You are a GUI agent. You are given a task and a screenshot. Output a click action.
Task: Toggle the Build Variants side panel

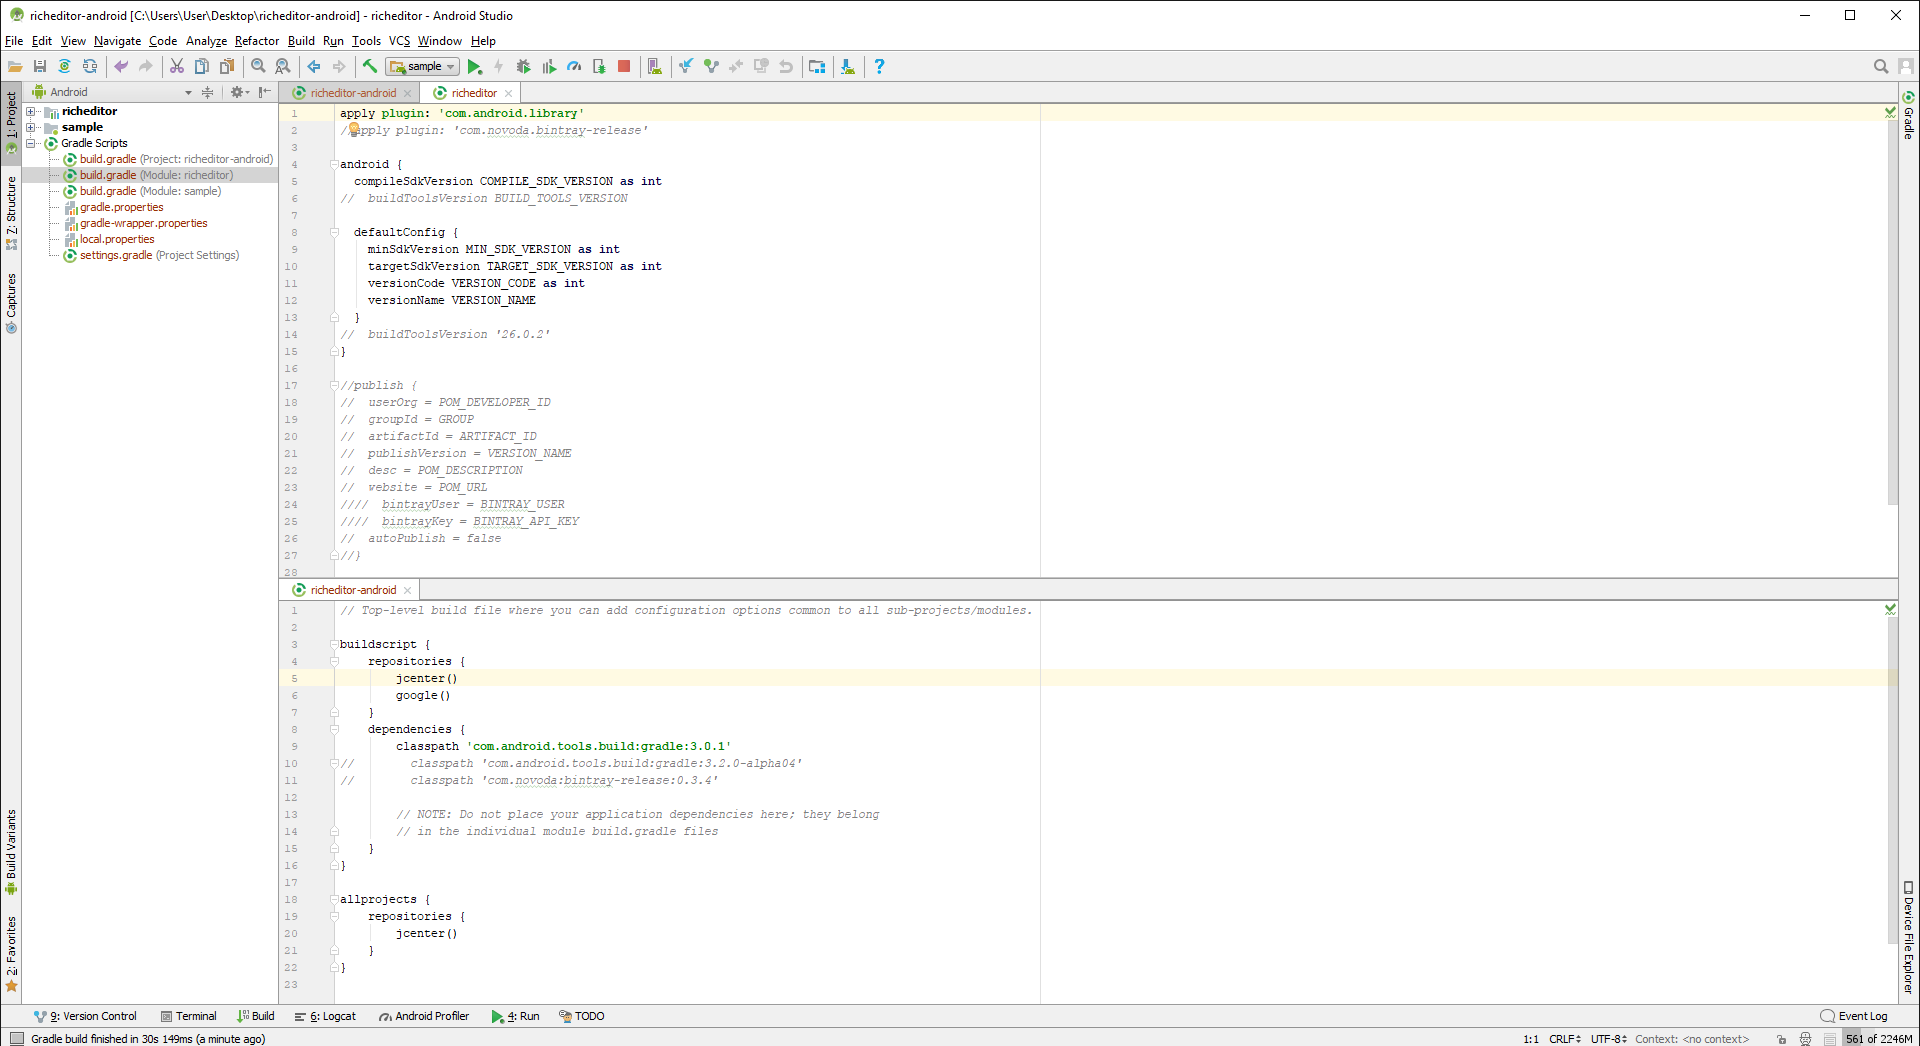coord(11,852)
